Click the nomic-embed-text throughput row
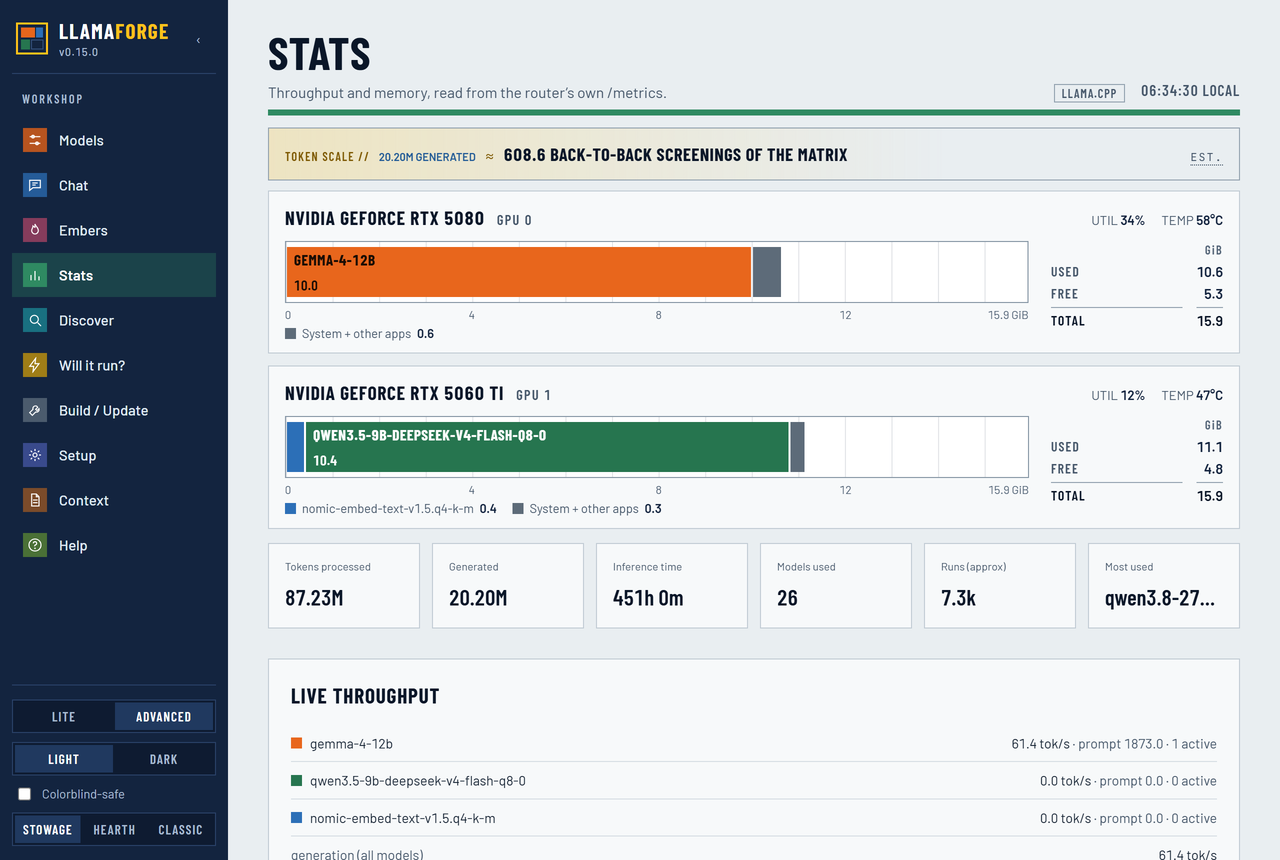 pos(754,818)
